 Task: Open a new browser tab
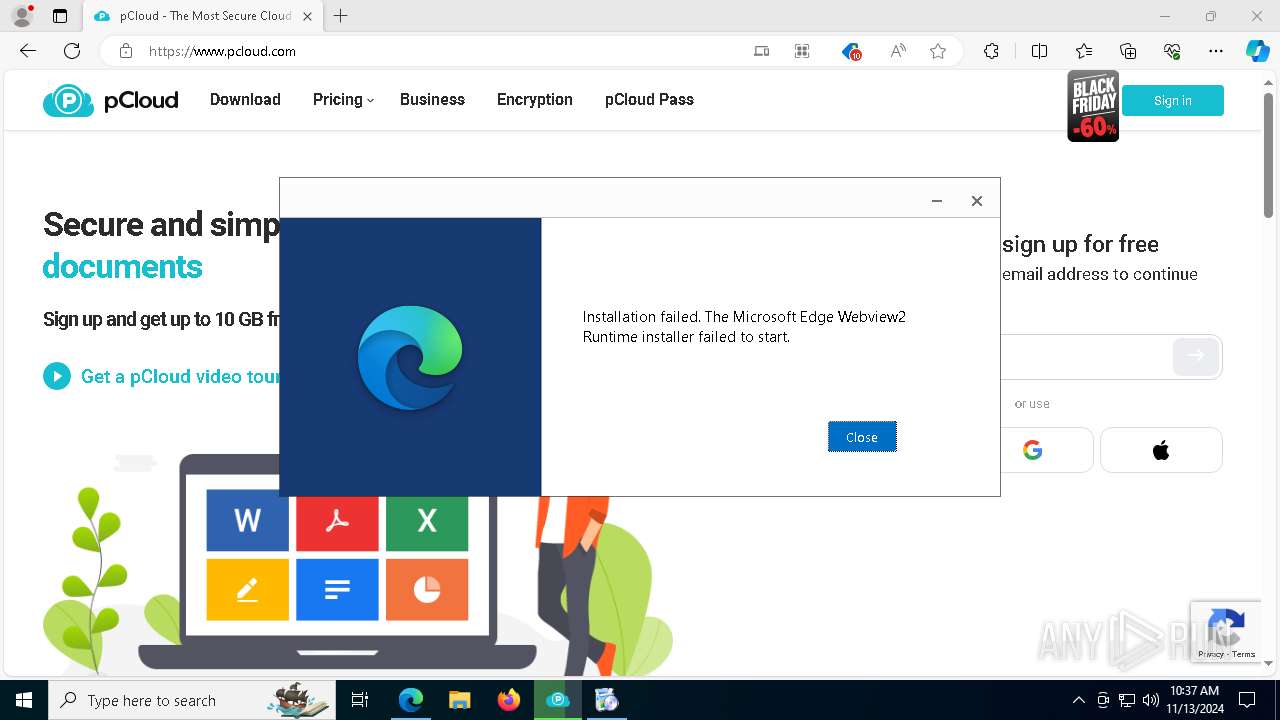[x=341, y=16]
